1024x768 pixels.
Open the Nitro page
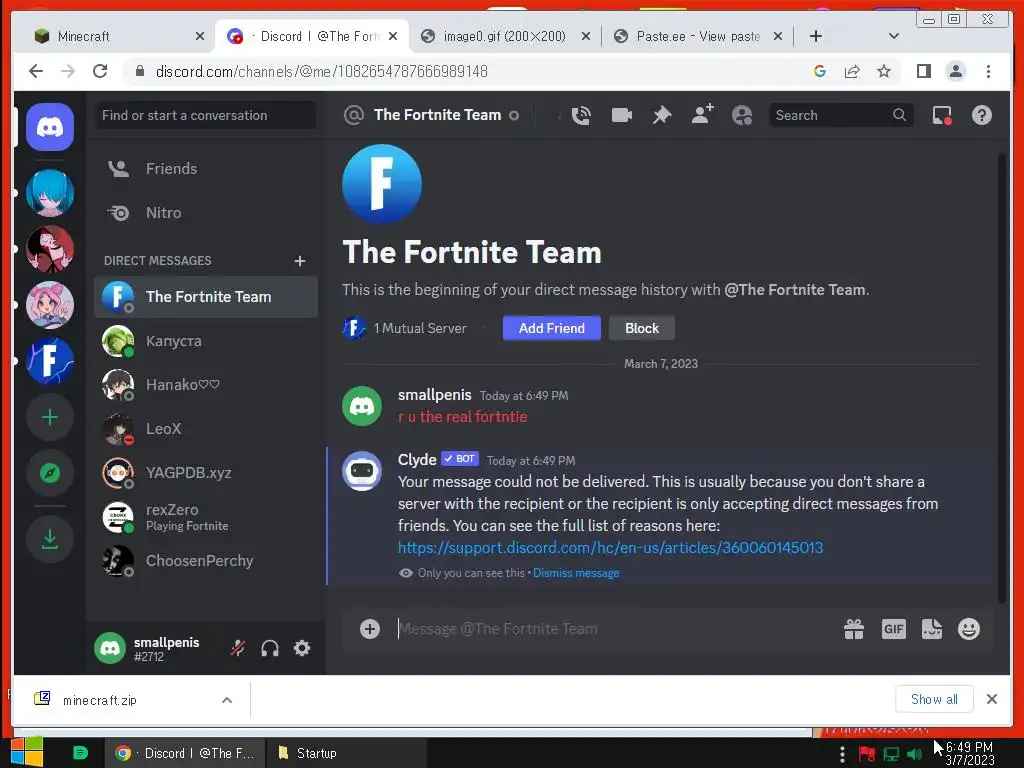click(x=206, y=213)
